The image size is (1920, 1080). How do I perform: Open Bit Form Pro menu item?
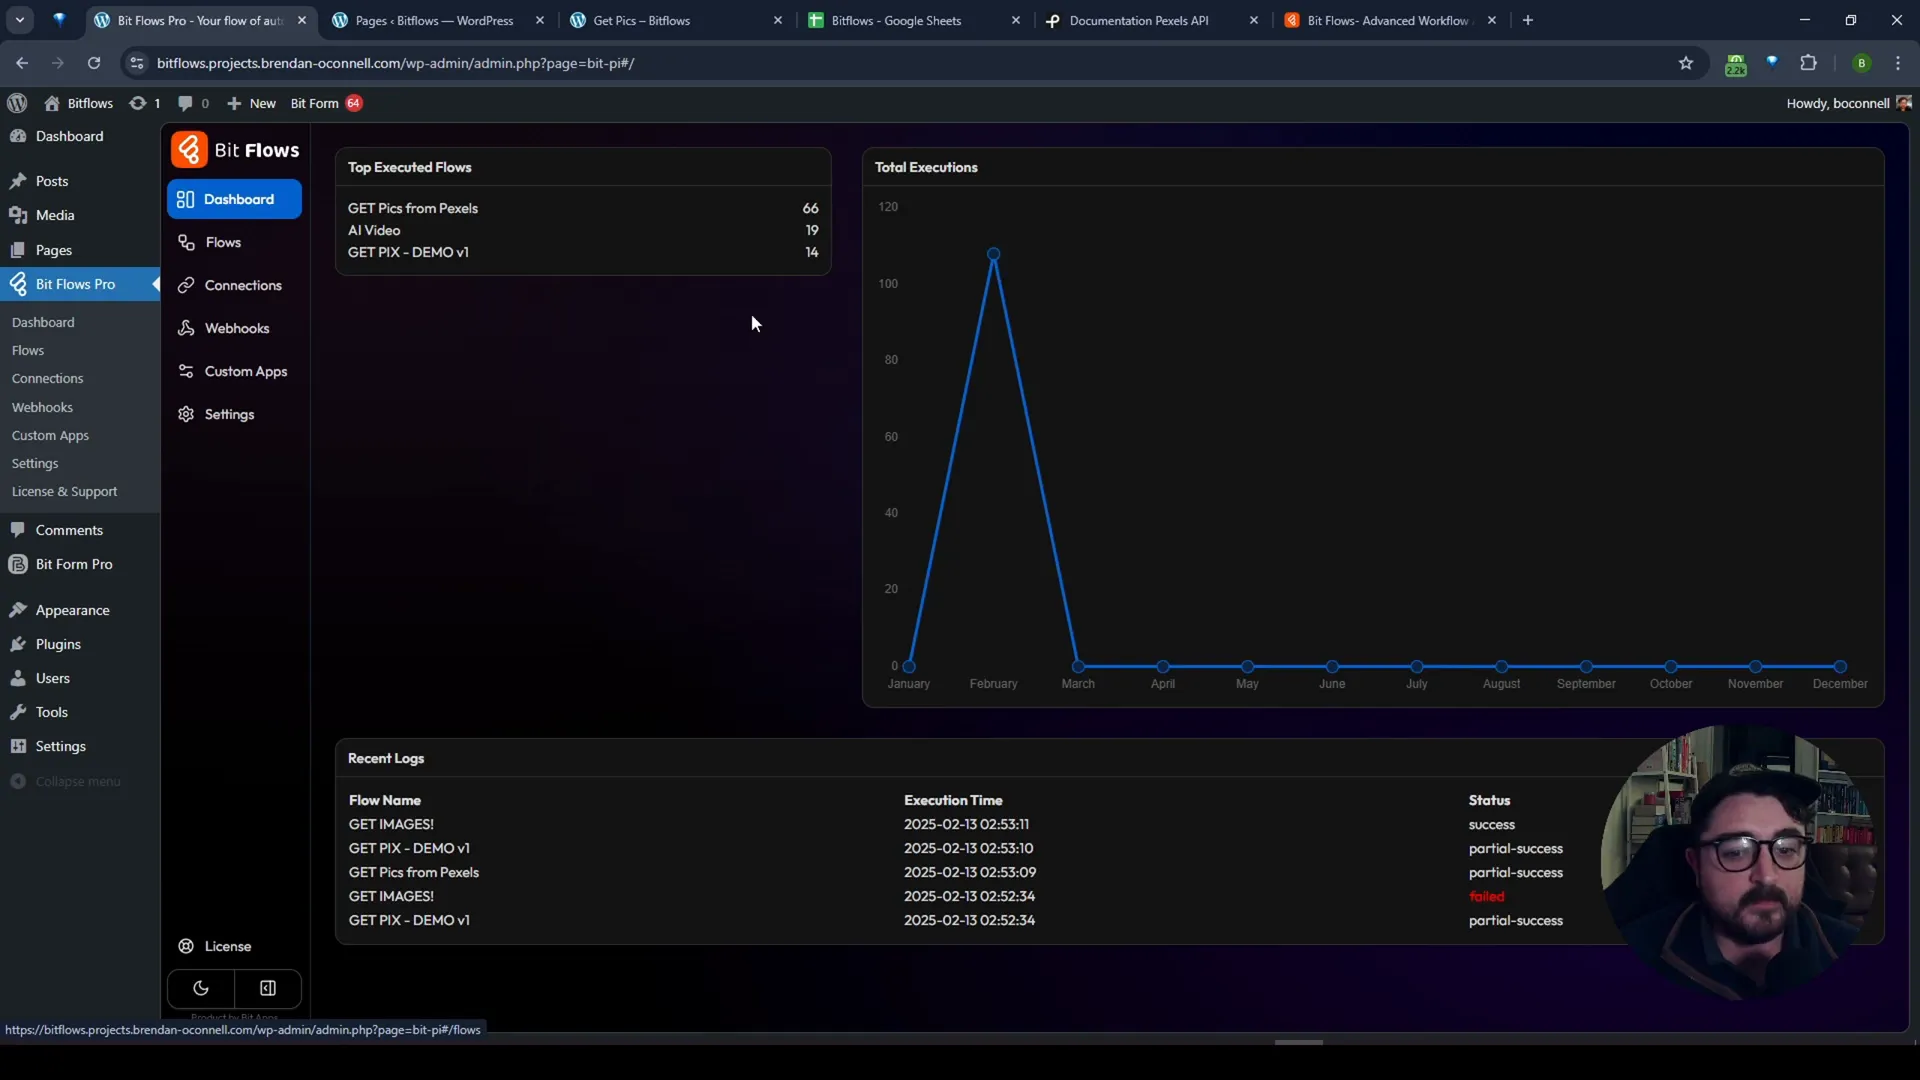point(80,564)
